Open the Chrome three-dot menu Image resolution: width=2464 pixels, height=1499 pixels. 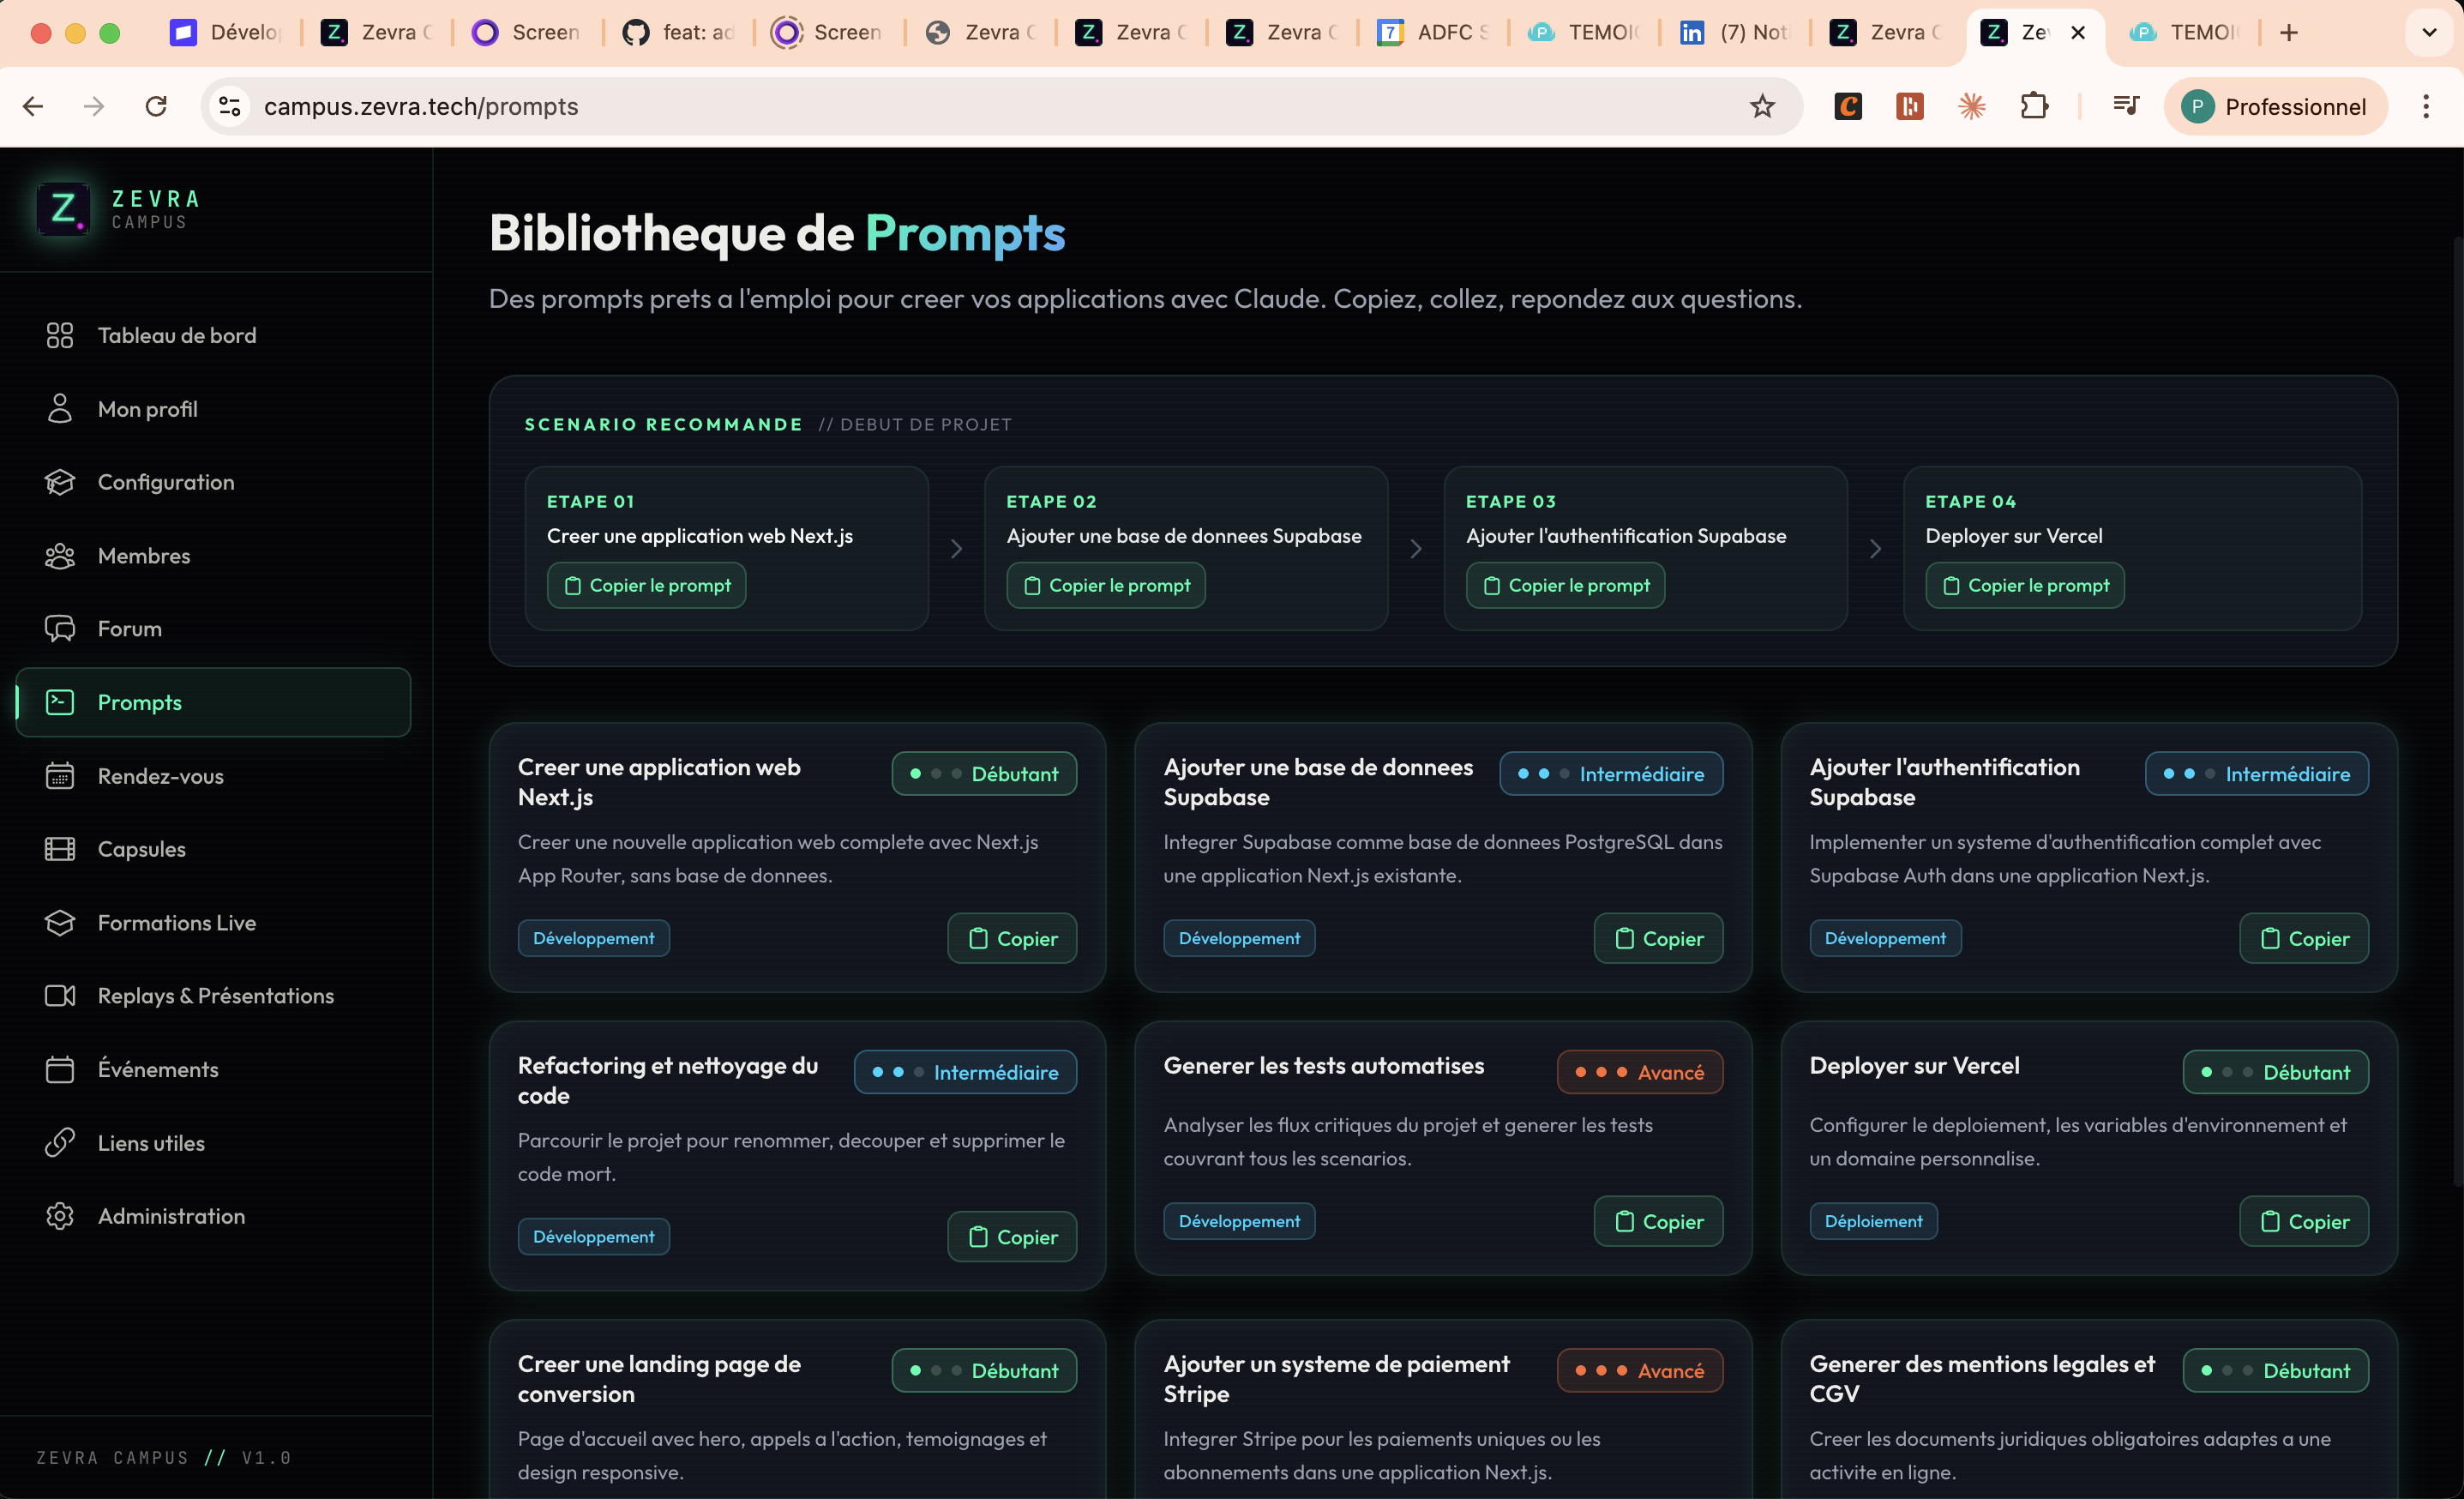tap(2427, 106)
